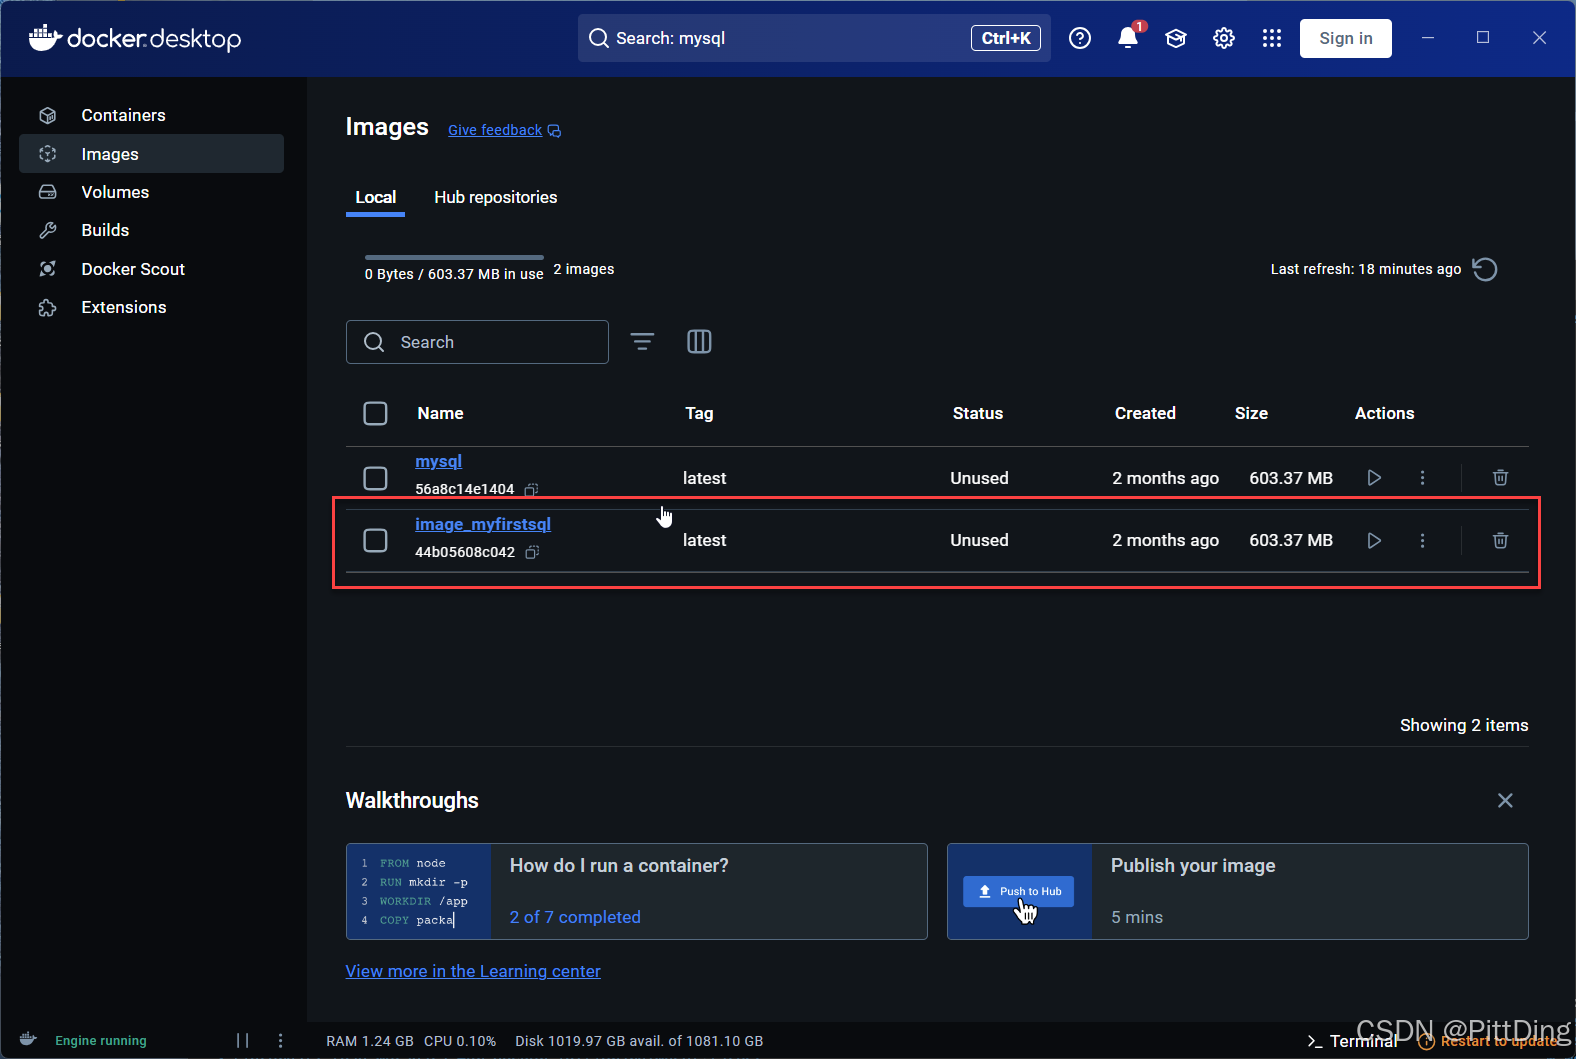This screenshot has height=1059, width=1576.
Task: Check the image_myfirstsql checkbox
Action: (375, 540)
